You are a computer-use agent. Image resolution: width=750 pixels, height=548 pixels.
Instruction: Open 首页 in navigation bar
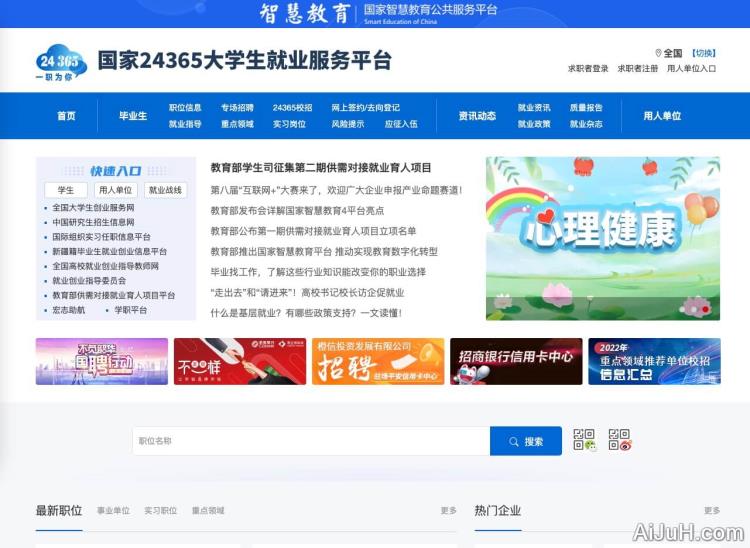(x=66, y=116)
